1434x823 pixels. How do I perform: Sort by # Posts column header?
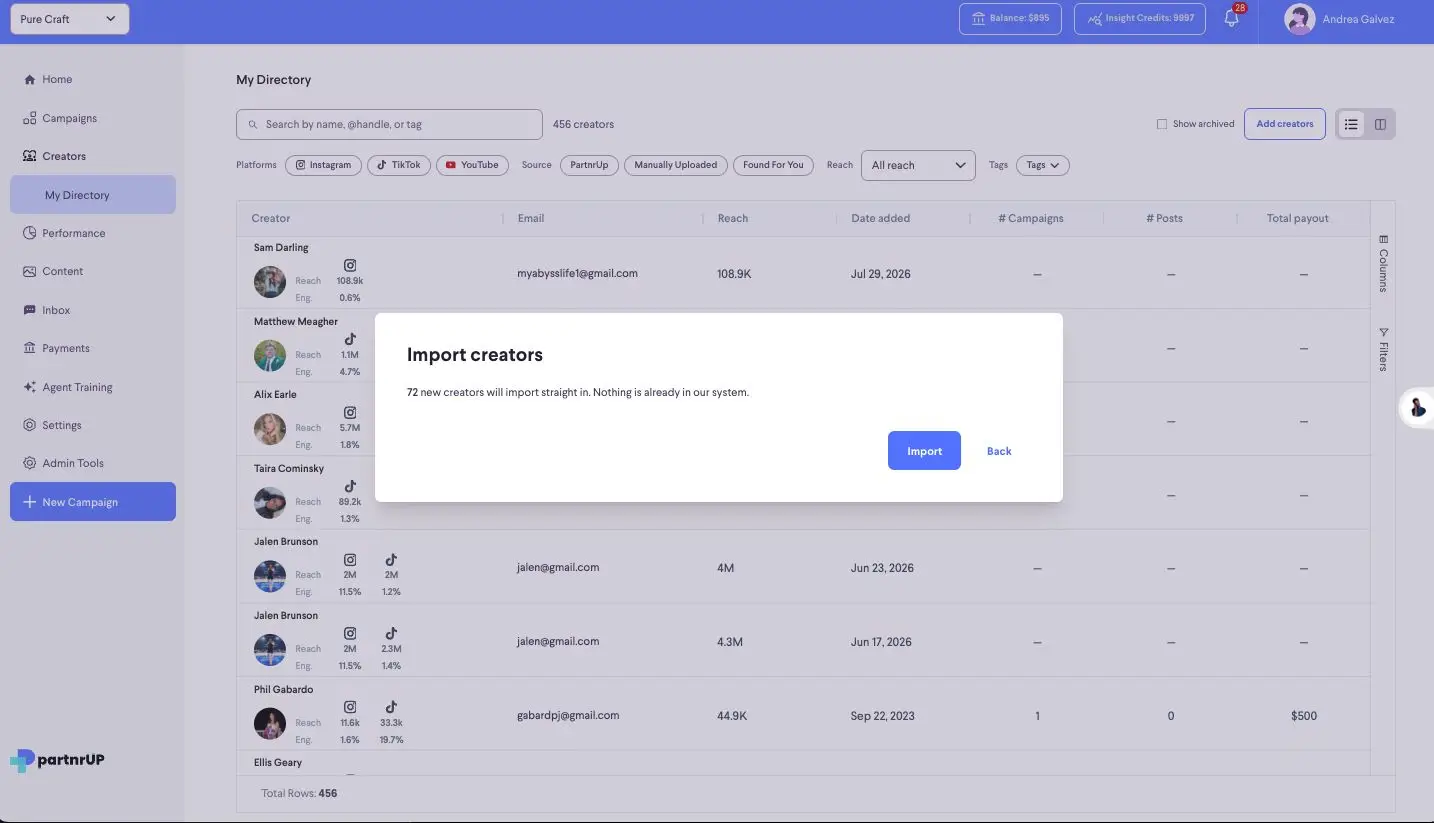pyautogui.click(x=1164, y=218)
